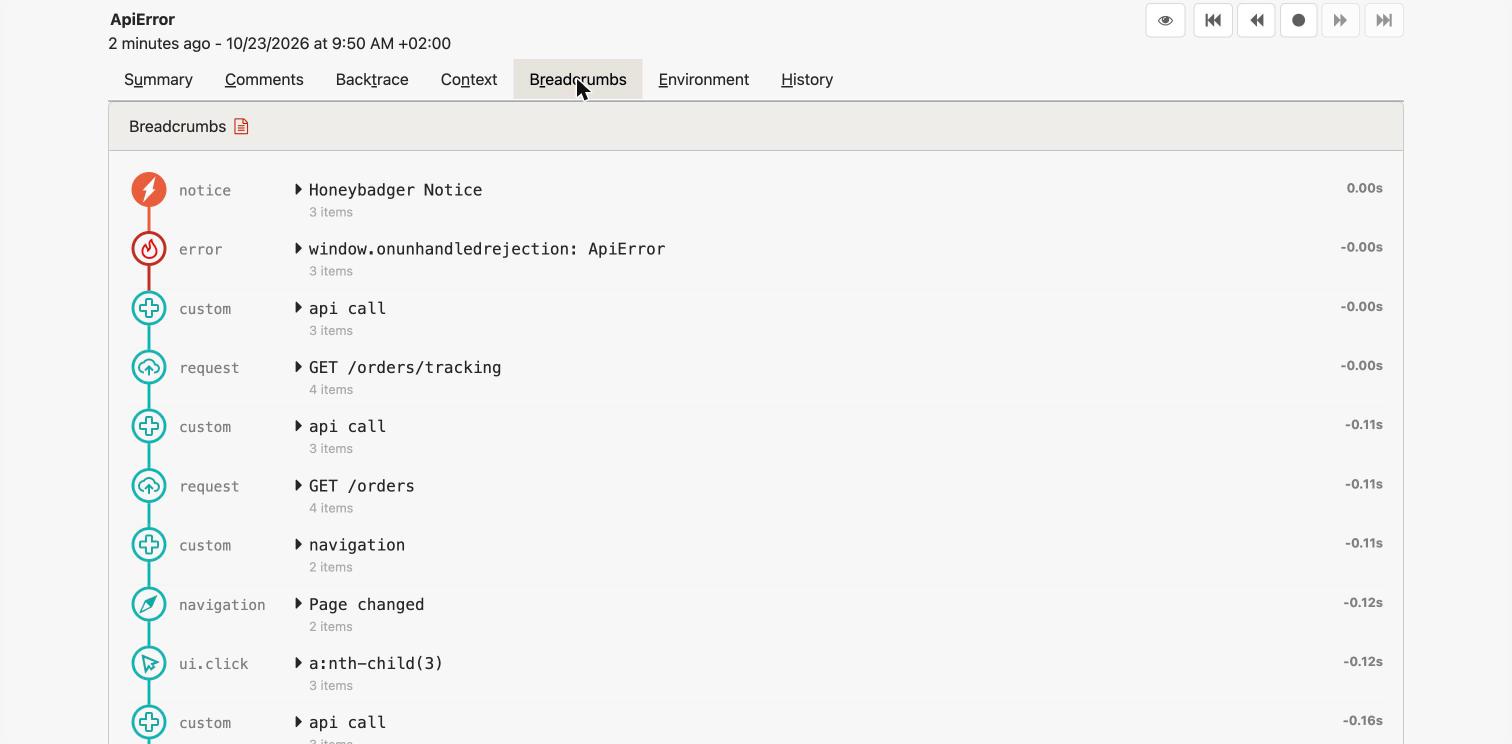Switch to the Context tab

tap(469, 79)
